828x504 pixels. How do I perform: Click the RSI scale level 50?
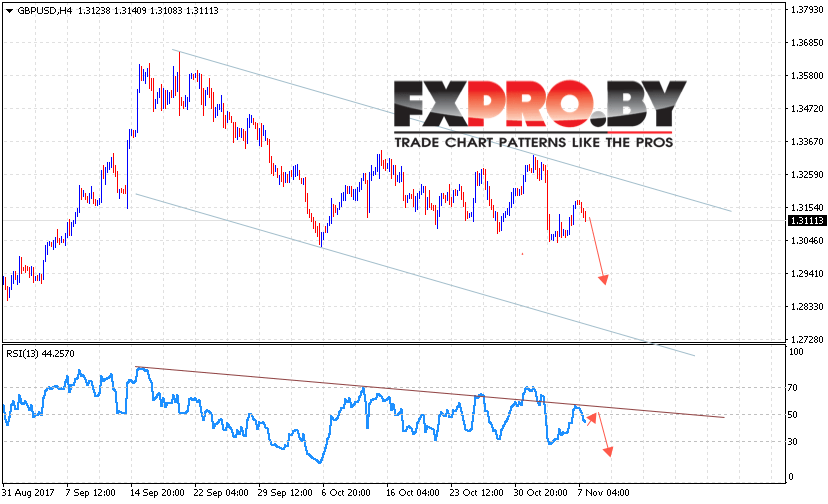click(792, 415)
